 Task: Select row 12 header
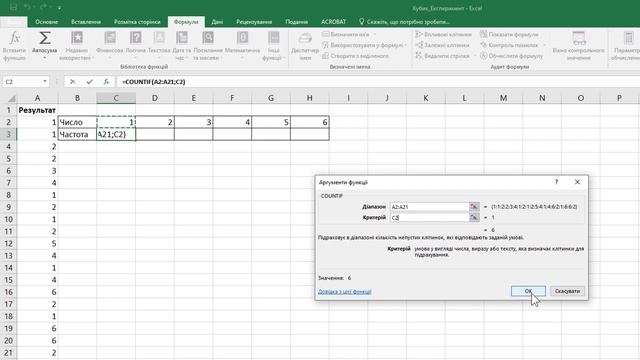(8, 244)
